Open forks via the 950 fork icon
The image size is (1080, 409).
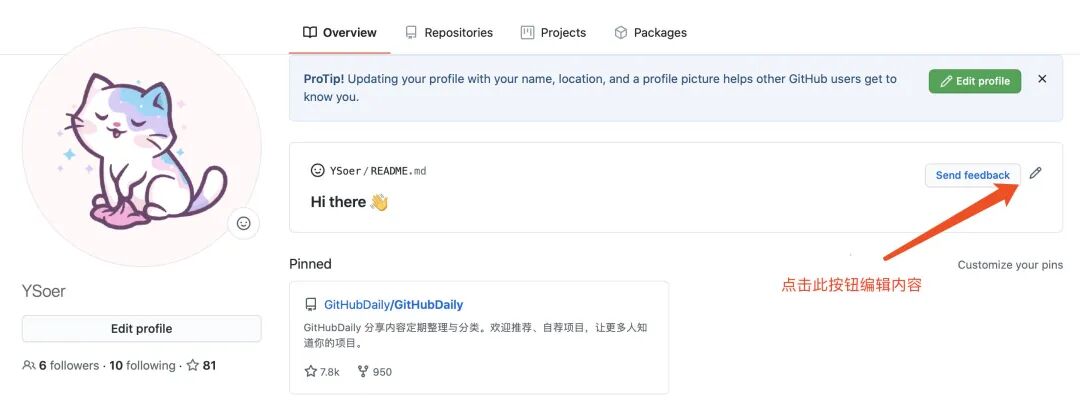pos(363,372)
